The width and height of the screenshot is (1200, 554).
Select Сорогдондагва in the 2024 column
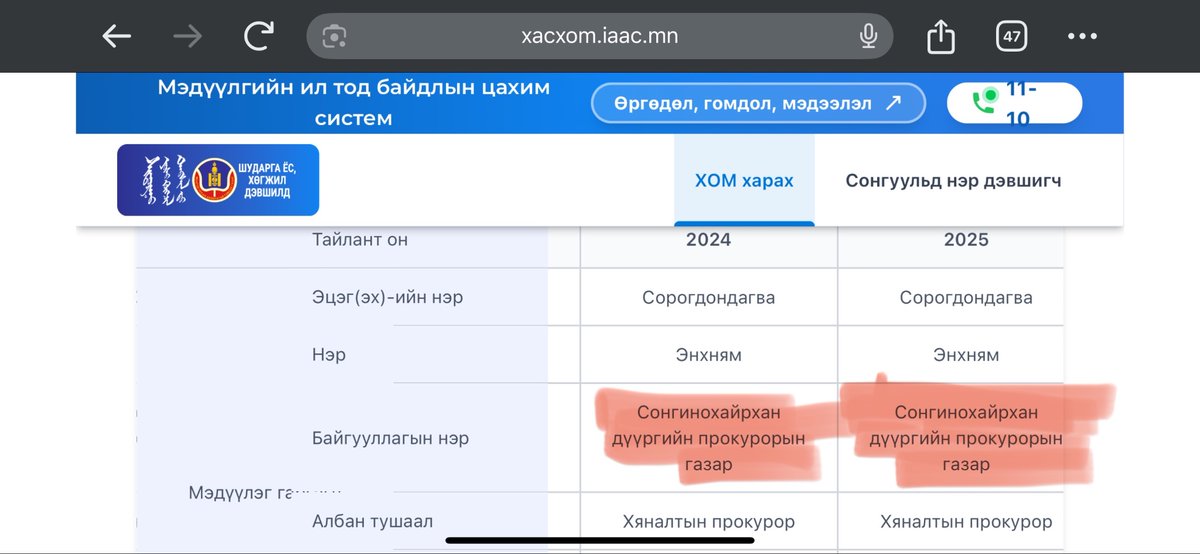coord(708,298)
